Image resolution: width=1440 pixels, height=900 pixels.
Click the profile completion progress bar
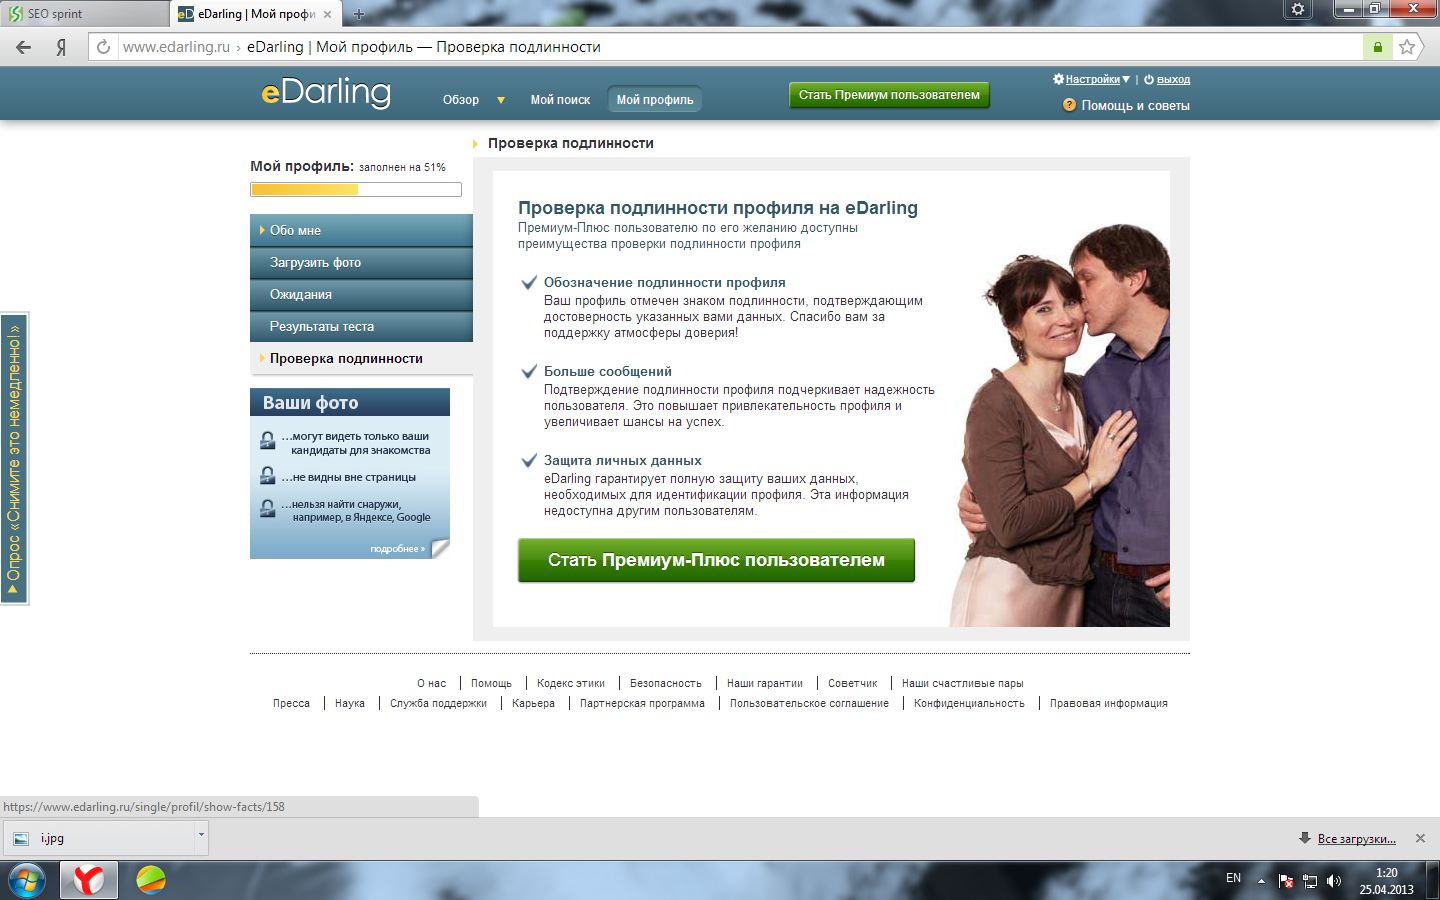[356, 189]
